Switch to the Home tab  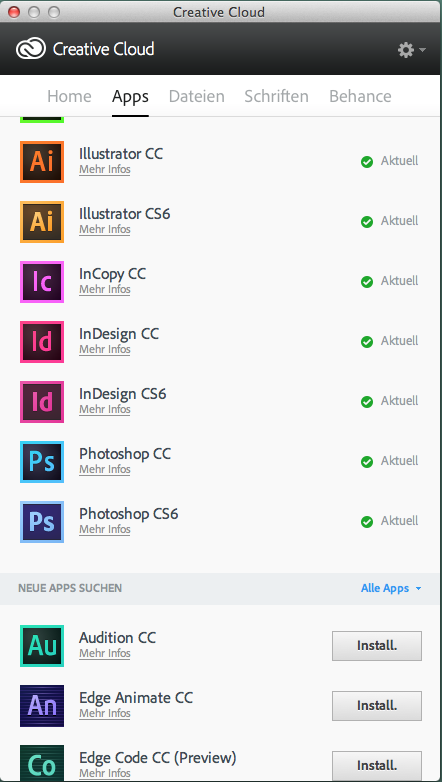[x=69, y=96]
